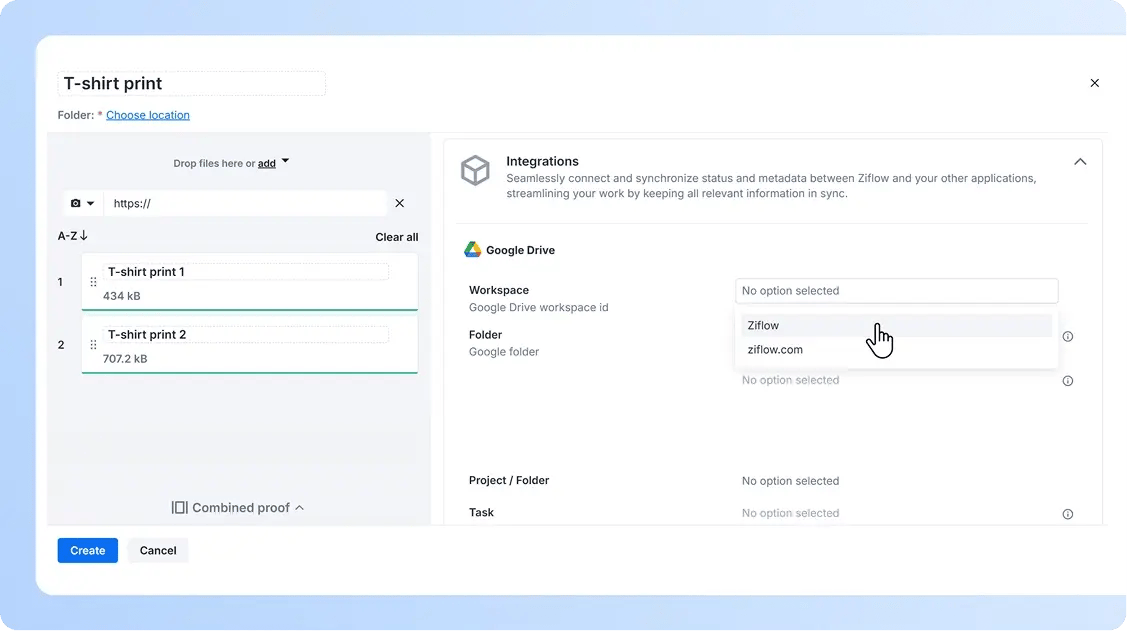
Task: Click the info icon next to Folder field
Action: click(1067, 337)
